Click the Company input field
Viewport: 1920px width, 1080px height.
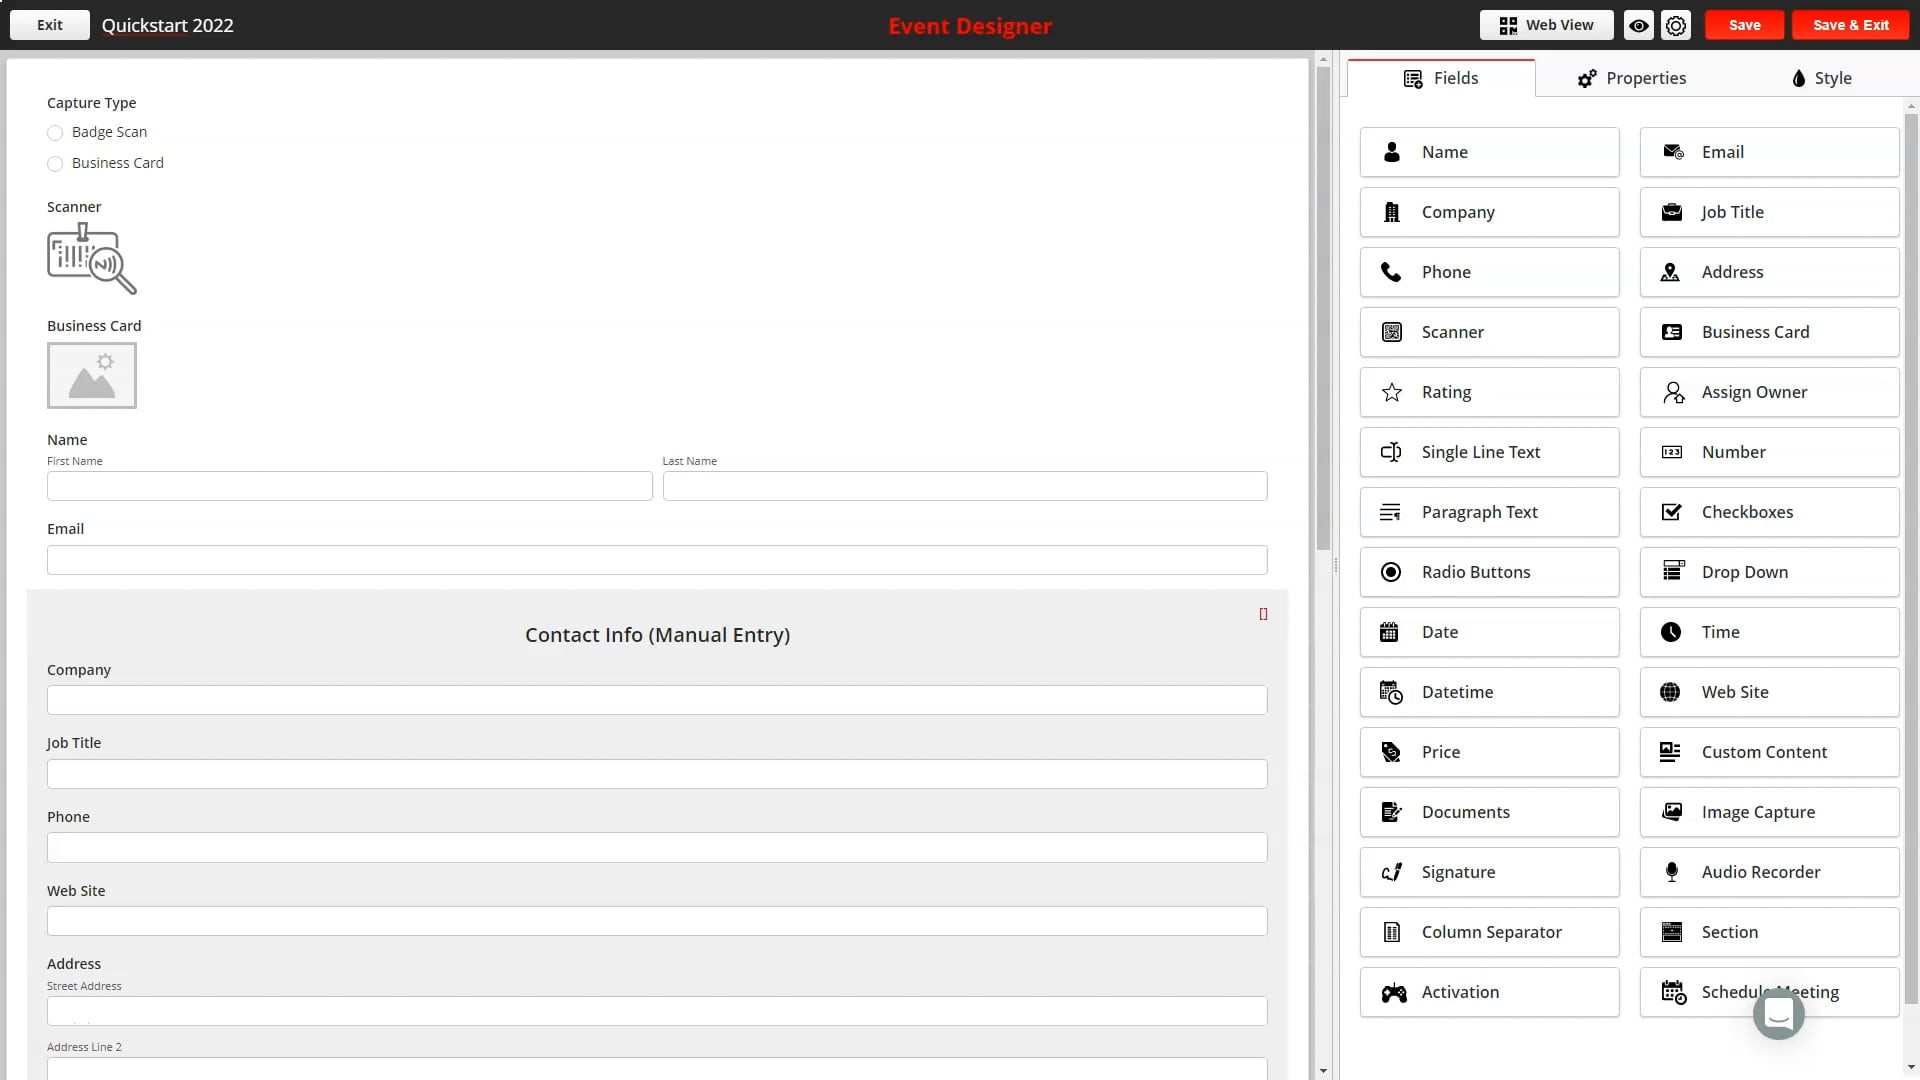click(657, 700)
